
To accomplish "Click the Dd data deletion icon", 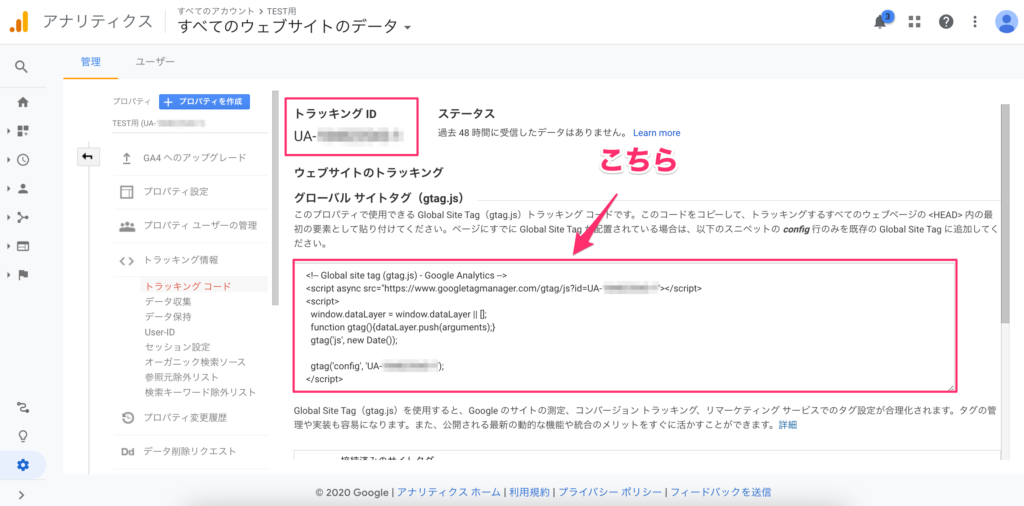I will coord(127,451).
